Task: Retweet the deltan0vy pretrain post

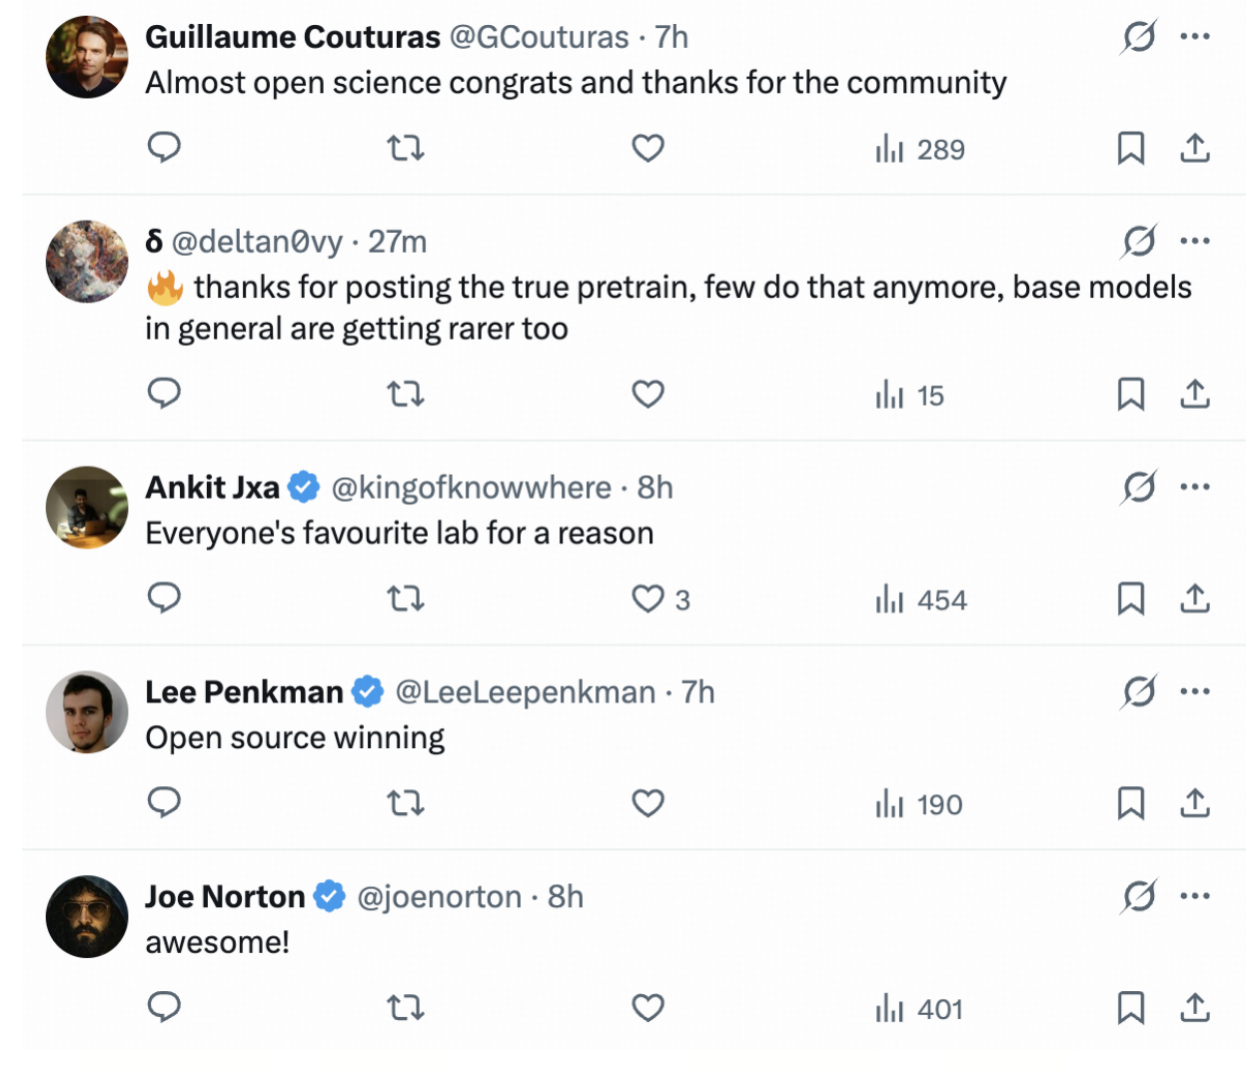Action: pyautogui.click(x=405, y=394)
